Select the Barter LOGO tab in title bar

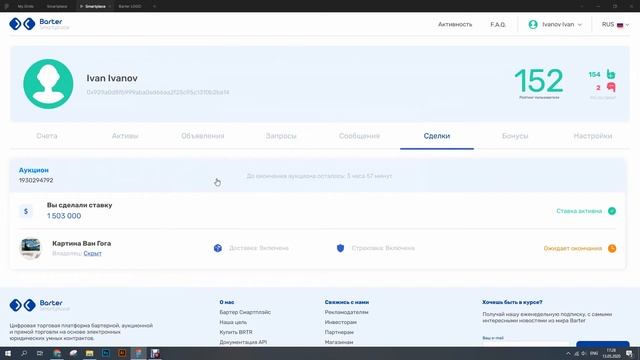click(x=130, y=7)
